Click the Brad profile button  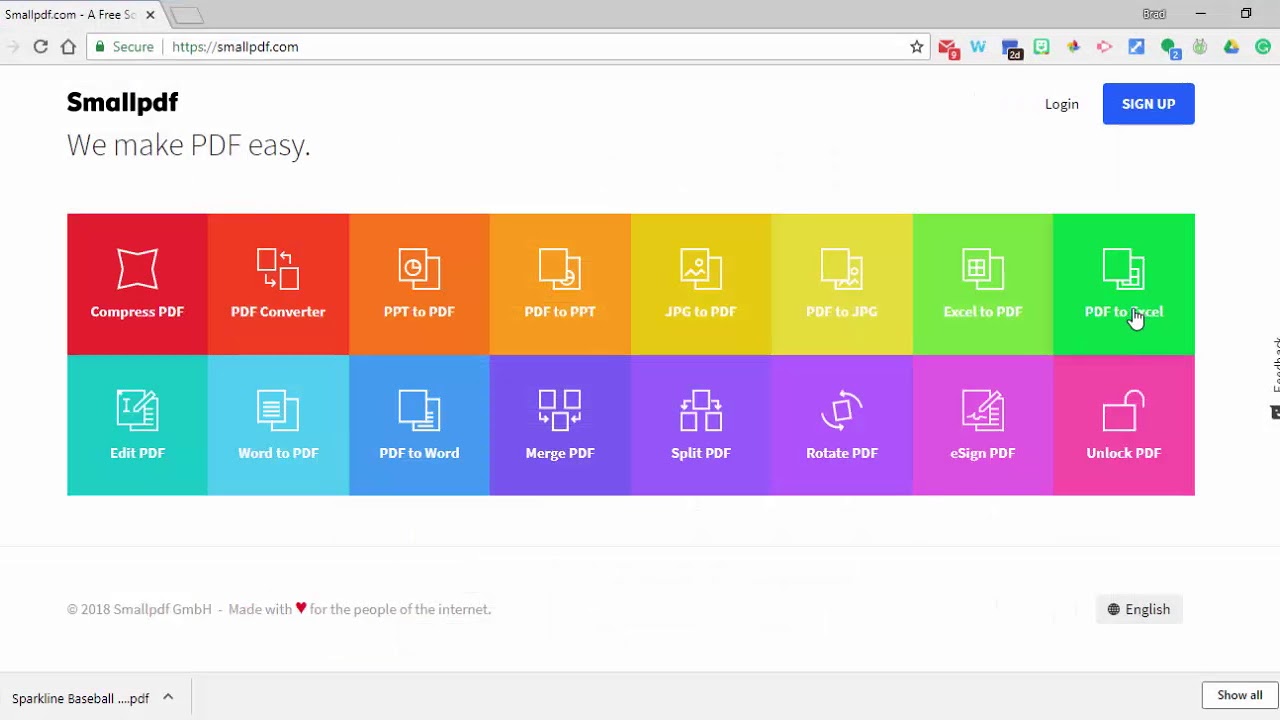1153,14
